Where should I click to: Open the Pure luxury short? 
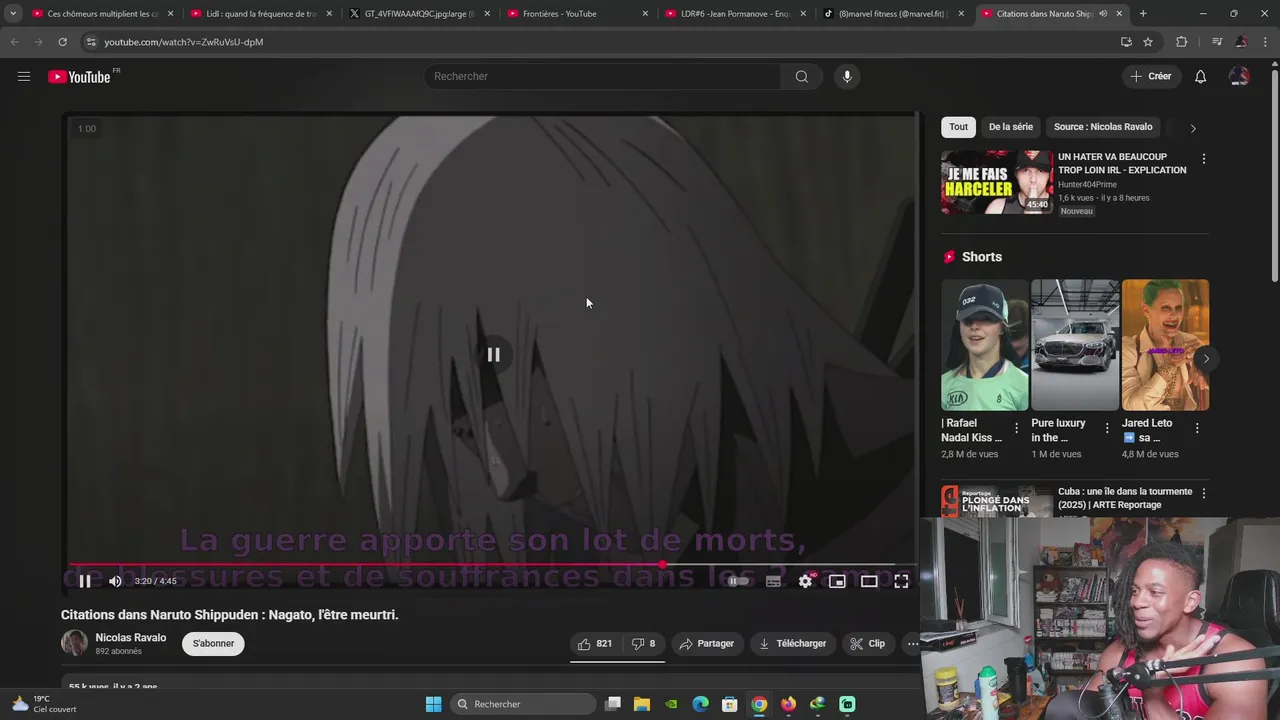[x=1075, y=345]
